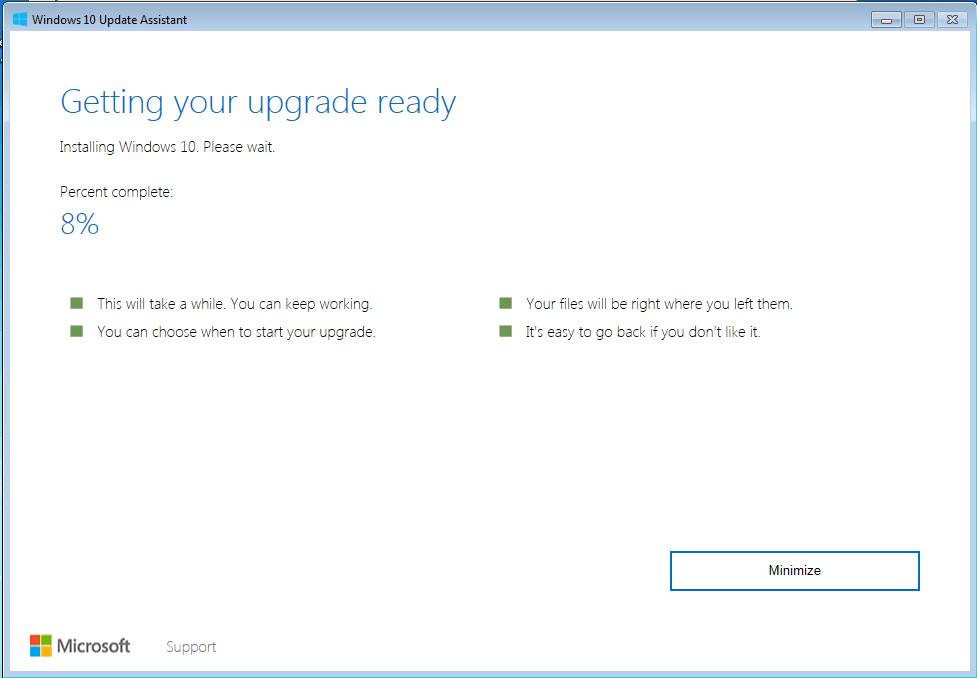Click 'Installing Windows 10. Please wait.' text
Viewport: 977px width, 678px height.
point(167,147)
